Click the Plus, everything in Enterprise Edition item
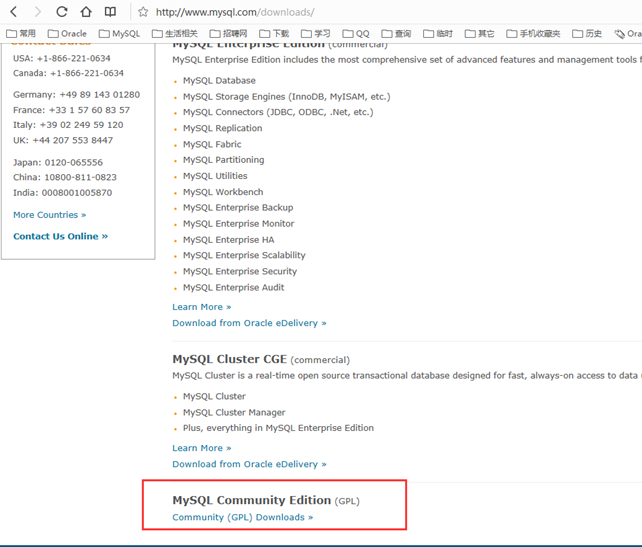The width and height of the screenshot is (642, 547). [278, 428]
